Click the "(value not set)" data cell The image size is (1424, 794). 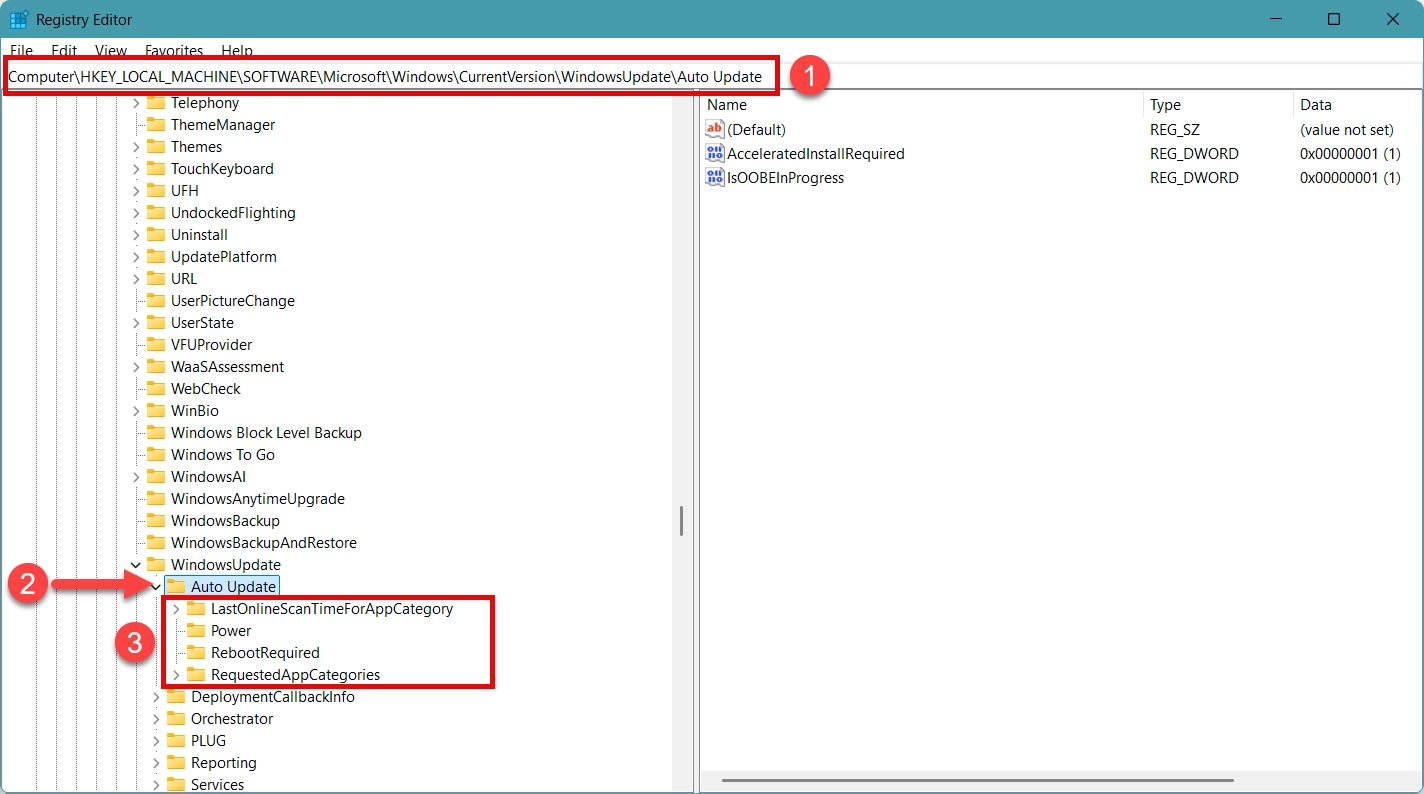[1347, 130]
